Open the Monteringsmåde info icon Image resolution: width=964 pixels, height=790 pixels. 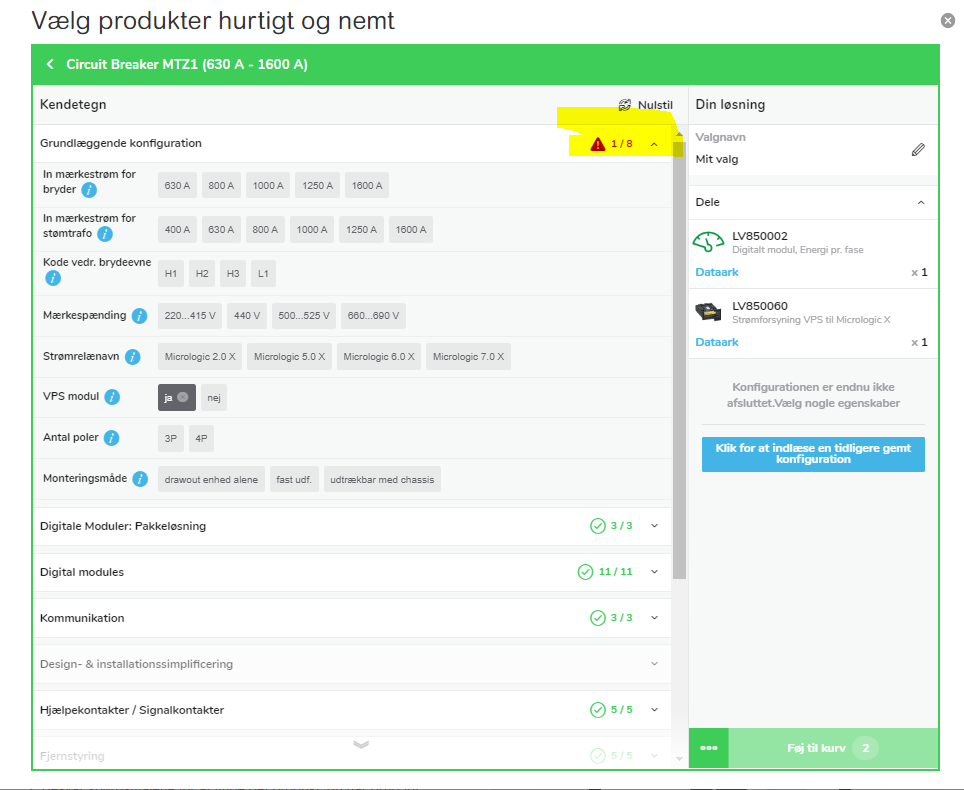pyautogui.click(x=140, y=479)
